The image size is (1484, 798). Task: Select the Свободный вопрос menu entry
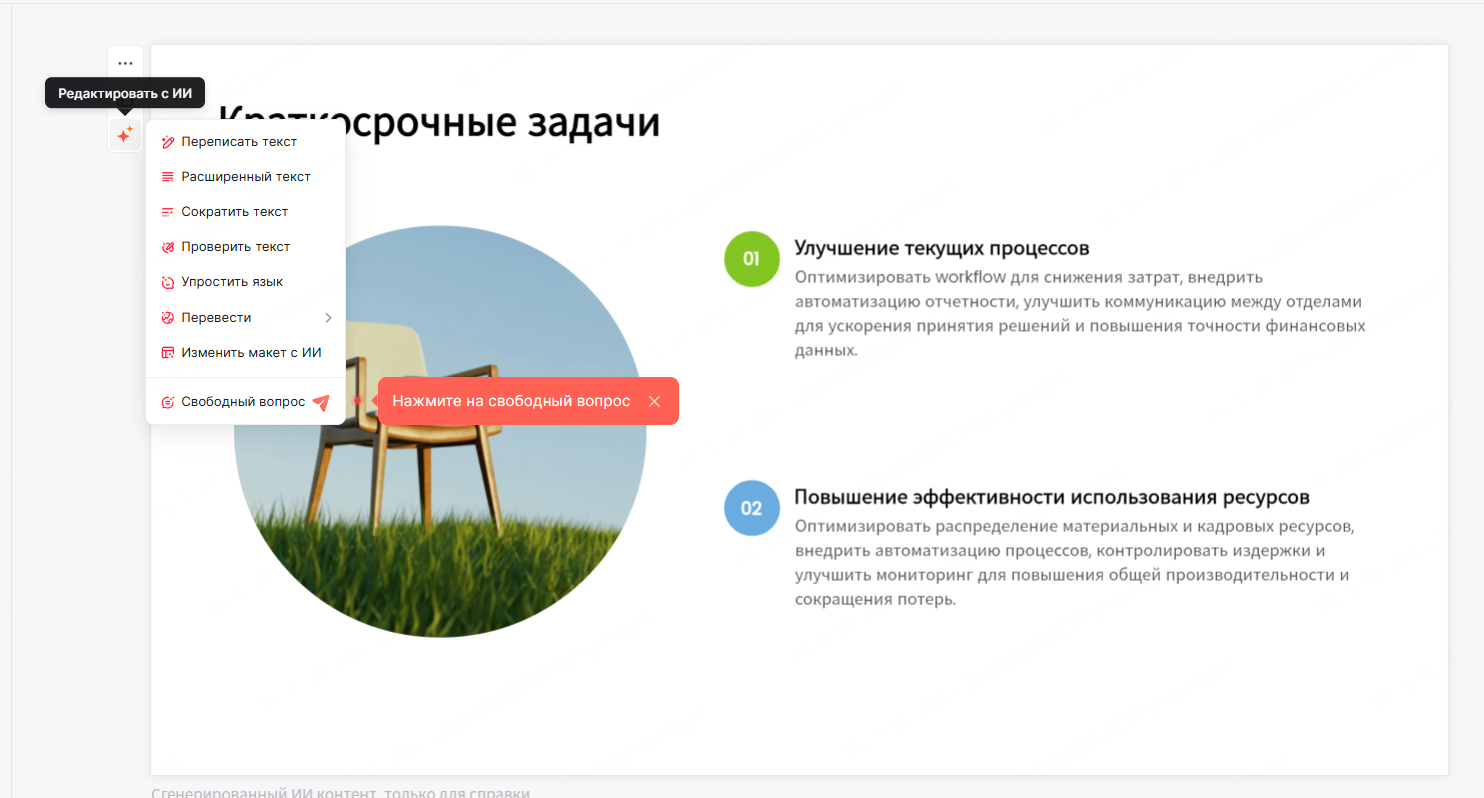coord(242,402)
